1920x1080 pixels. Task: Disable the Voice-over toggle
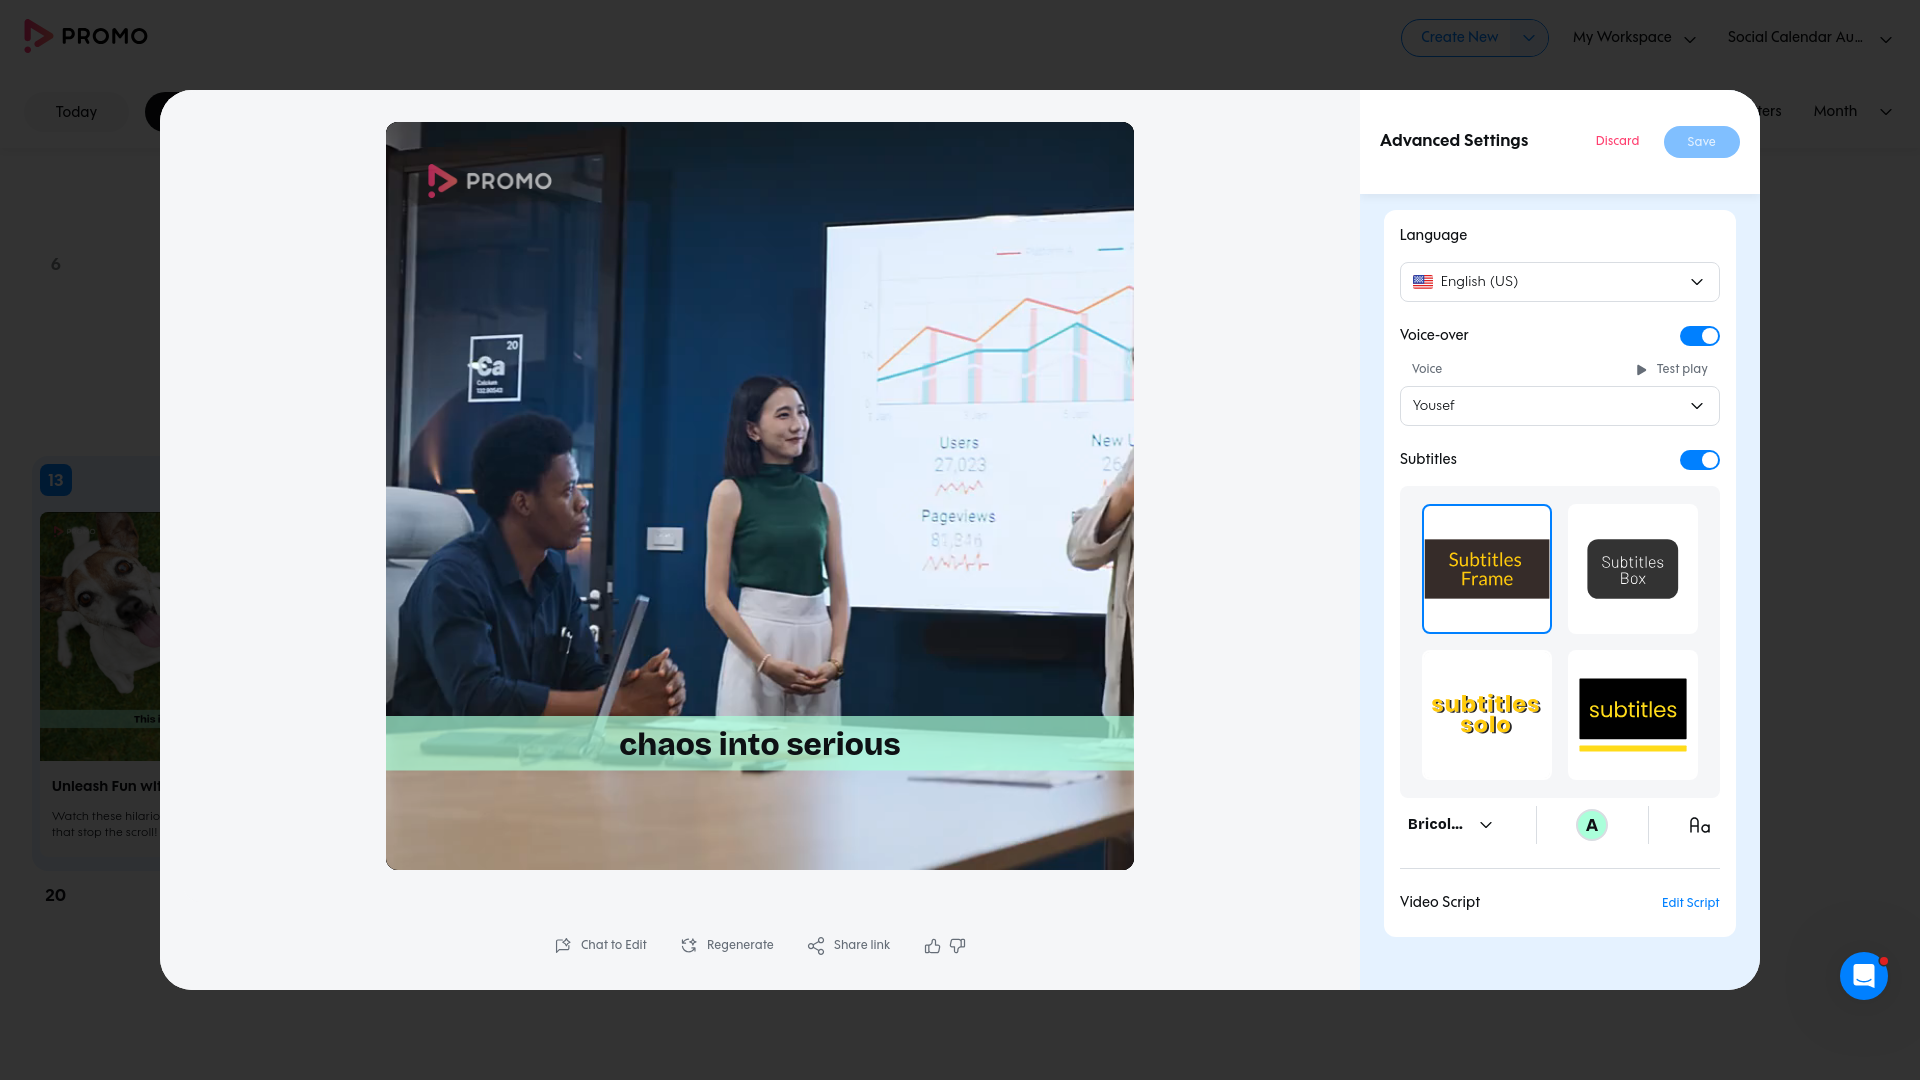[x=1699, y=336]
